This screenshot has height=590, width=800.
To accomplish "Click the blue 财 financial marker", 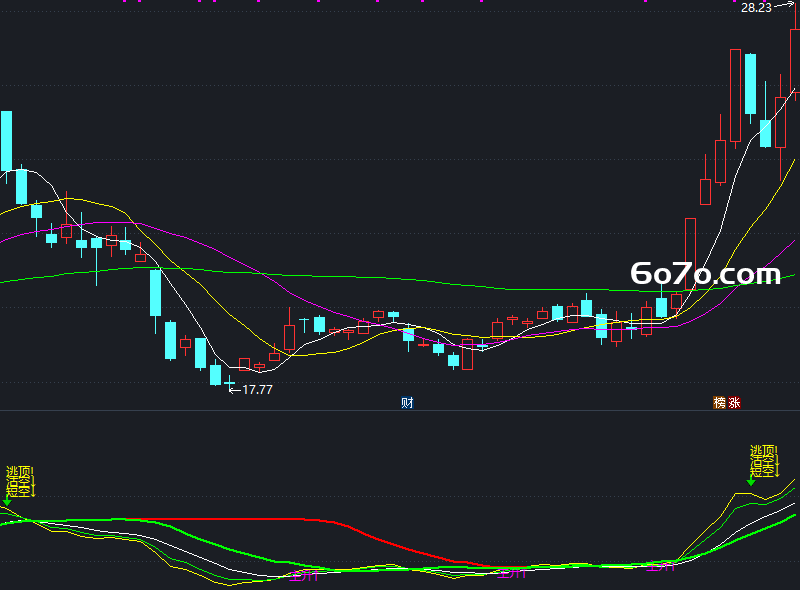I will point(407,403).
